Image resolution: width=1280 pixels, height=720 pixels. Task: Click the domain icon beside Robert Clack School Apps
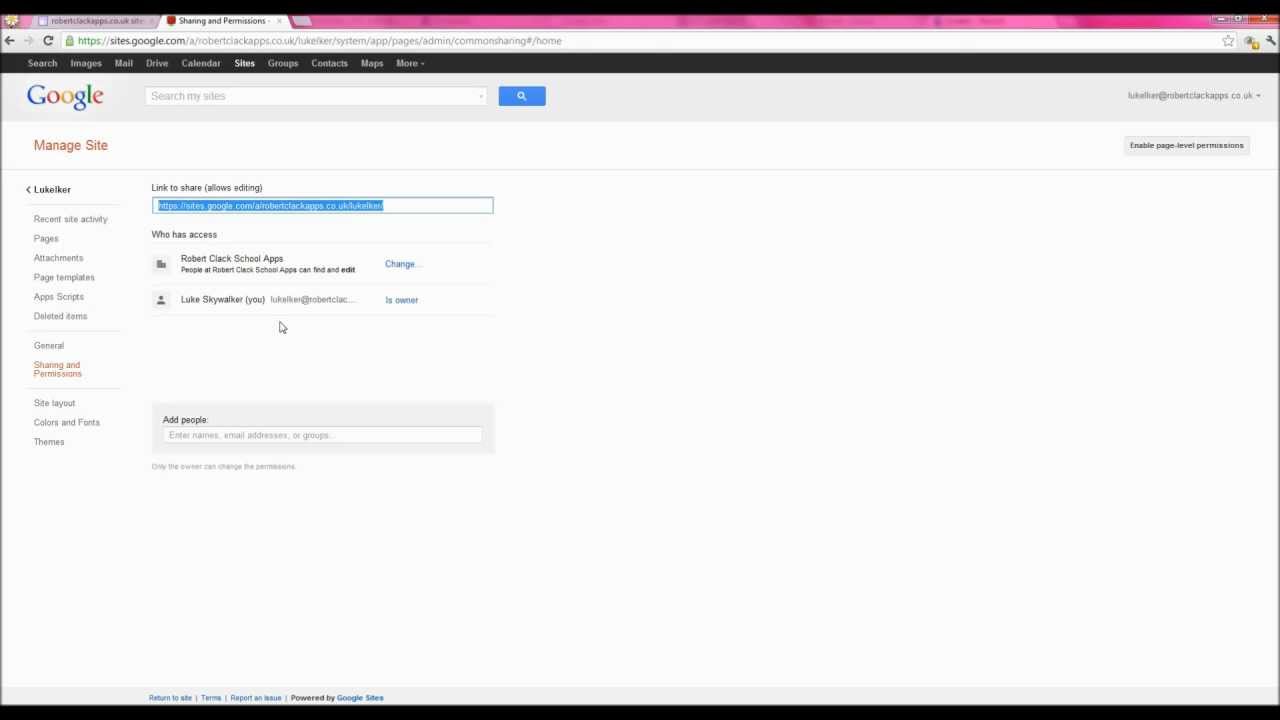coord(161,264)
